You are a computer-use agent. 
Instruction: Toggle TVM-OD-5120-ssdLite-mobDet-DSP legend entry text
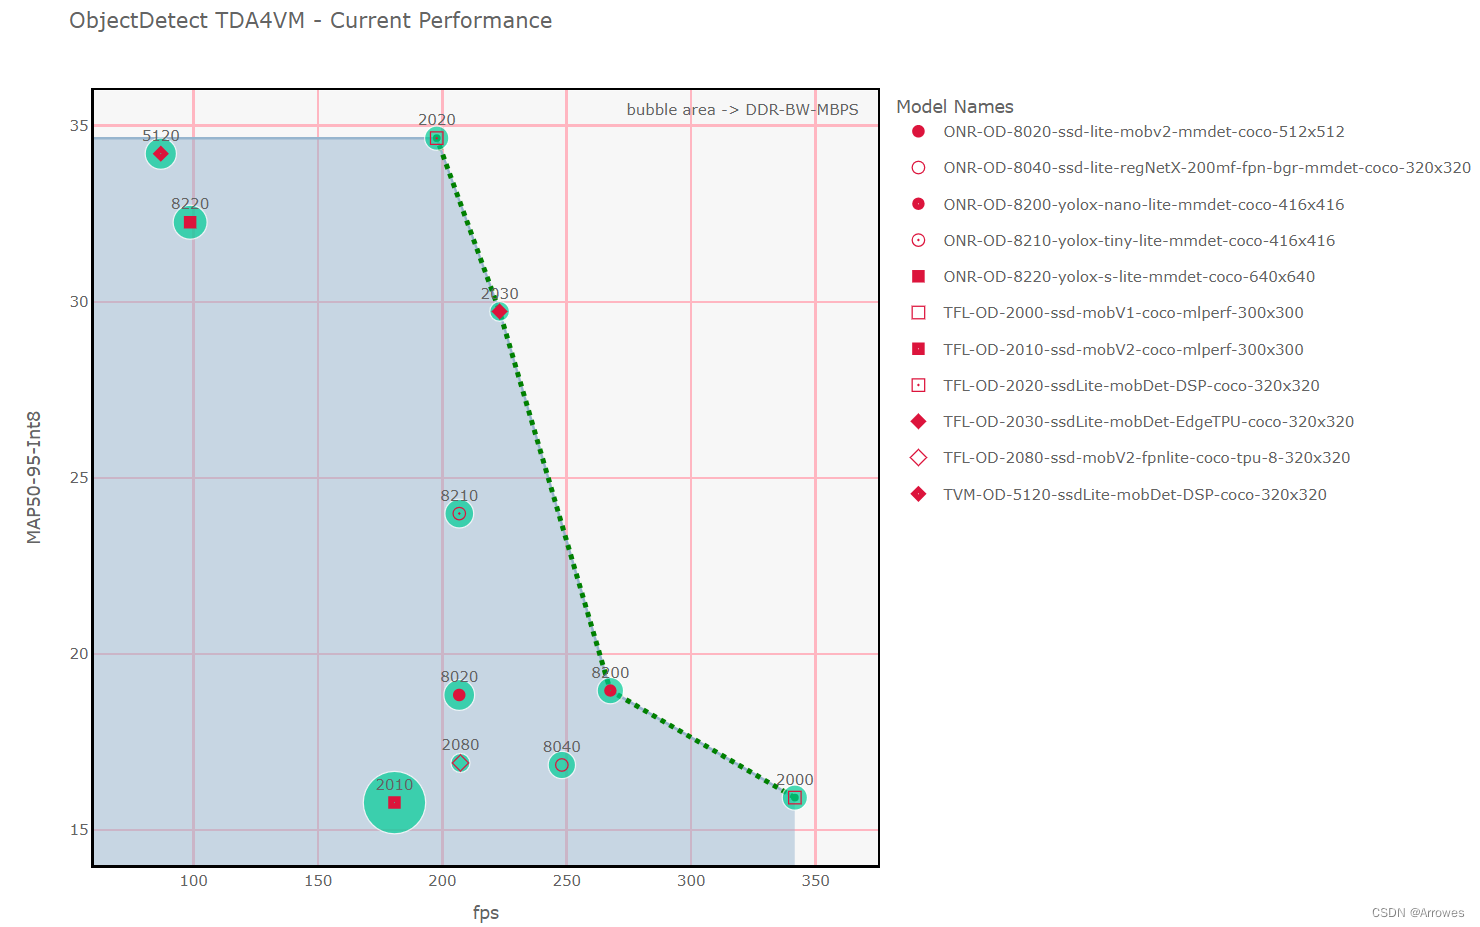[x=1135, y=494]
